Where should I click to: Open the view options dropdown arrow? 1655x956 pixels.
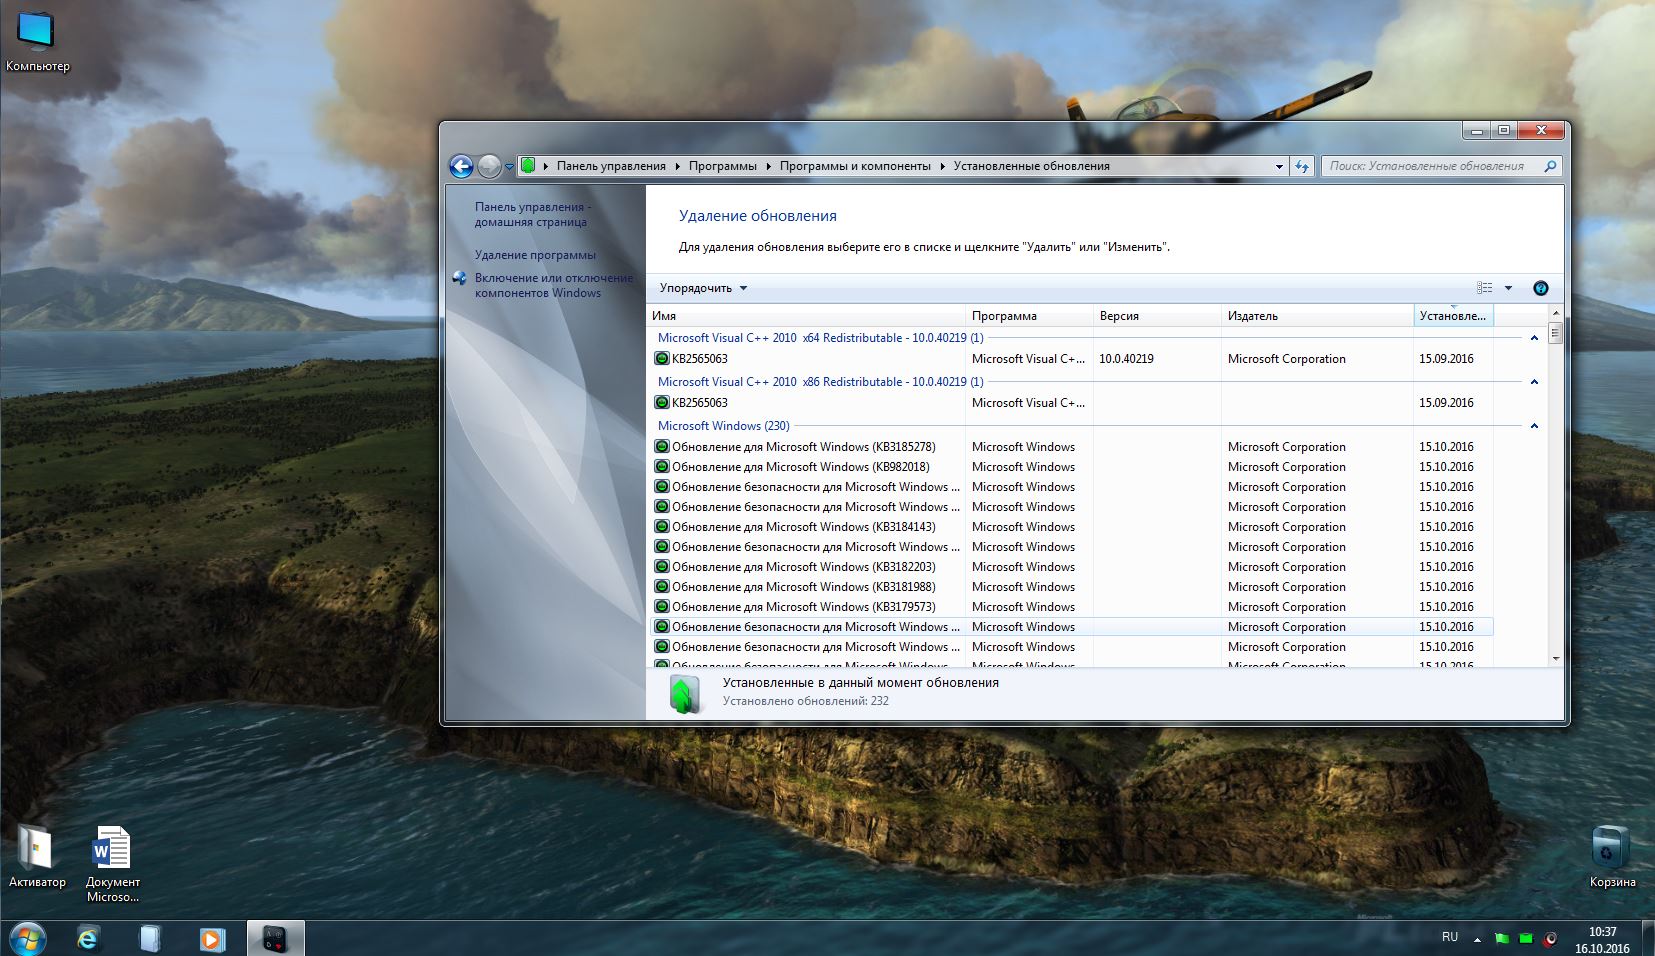pyautogui.click(x=1508, y=288)
